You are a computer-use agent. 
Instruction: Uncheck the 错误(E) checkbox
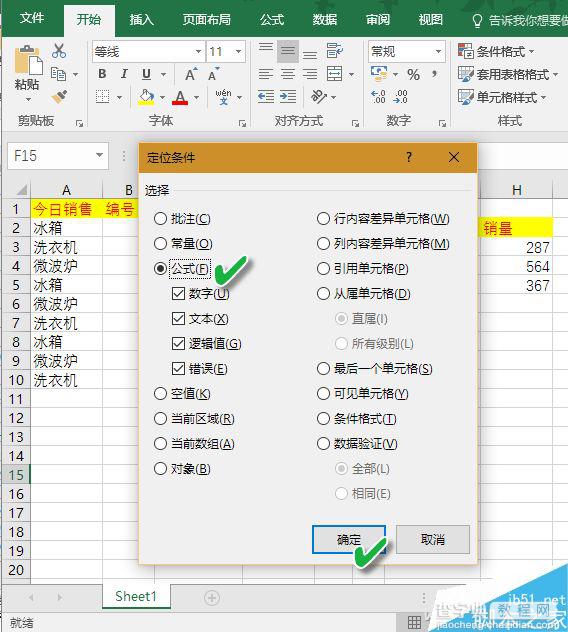click(x=200, y=368)
